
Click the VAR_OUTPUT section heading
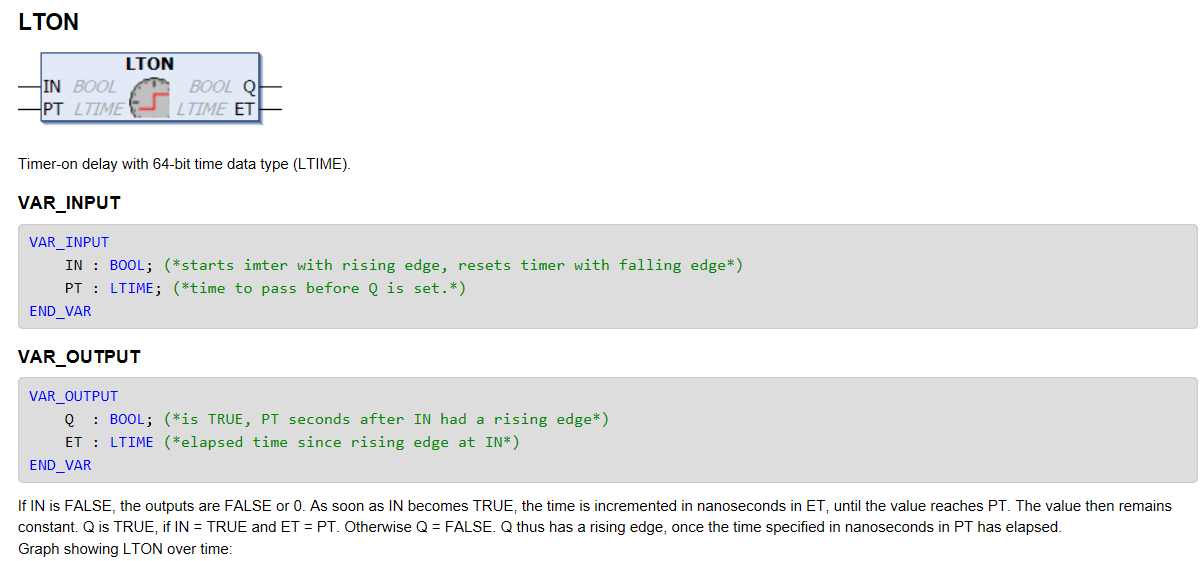coord(79,357)
